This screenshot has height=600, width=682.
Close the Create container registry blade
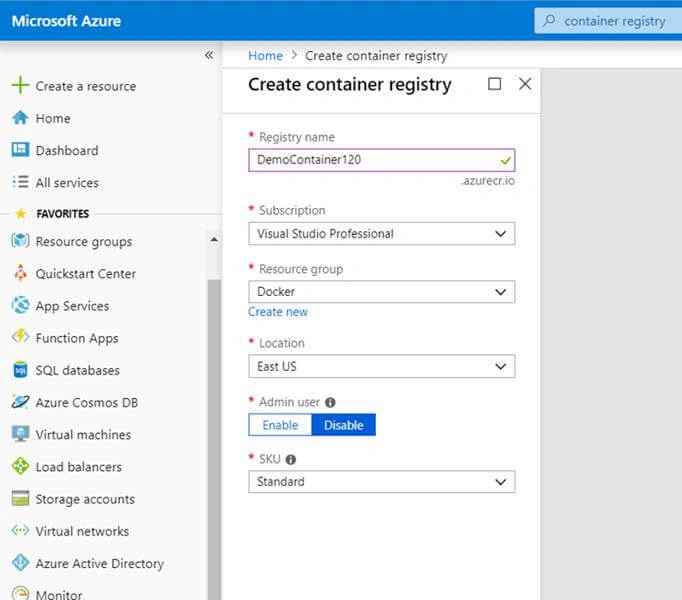pos(525,84)
